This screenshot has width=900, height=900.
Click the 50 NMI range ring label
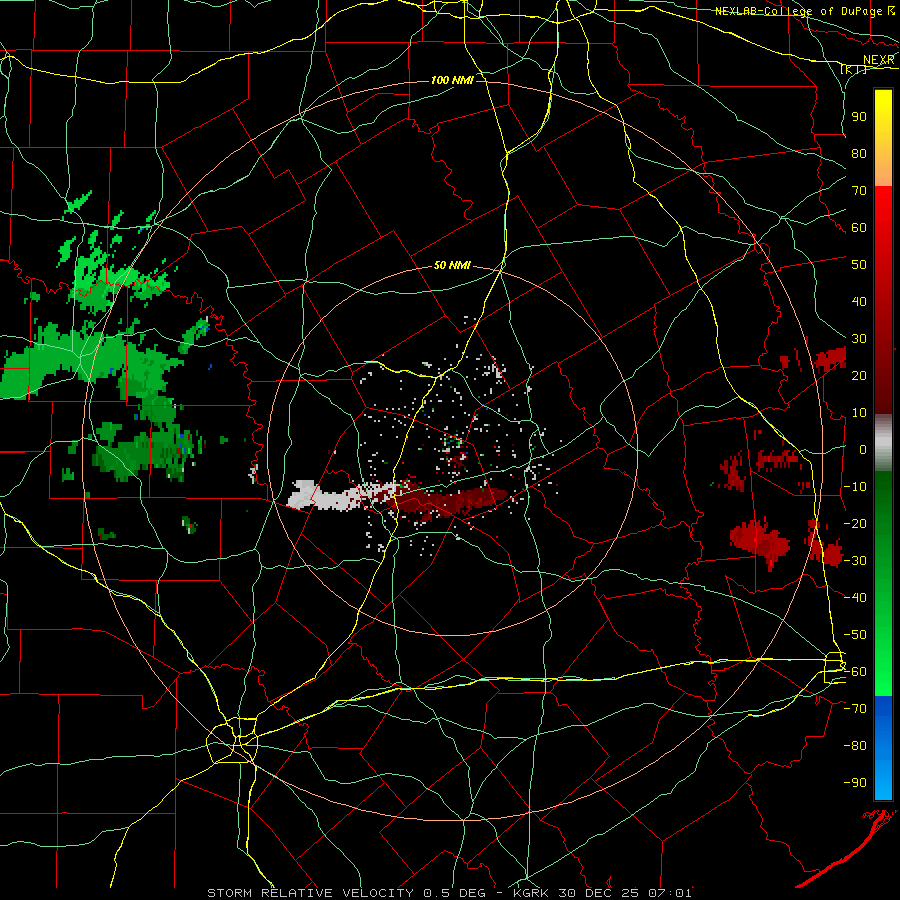452,265
